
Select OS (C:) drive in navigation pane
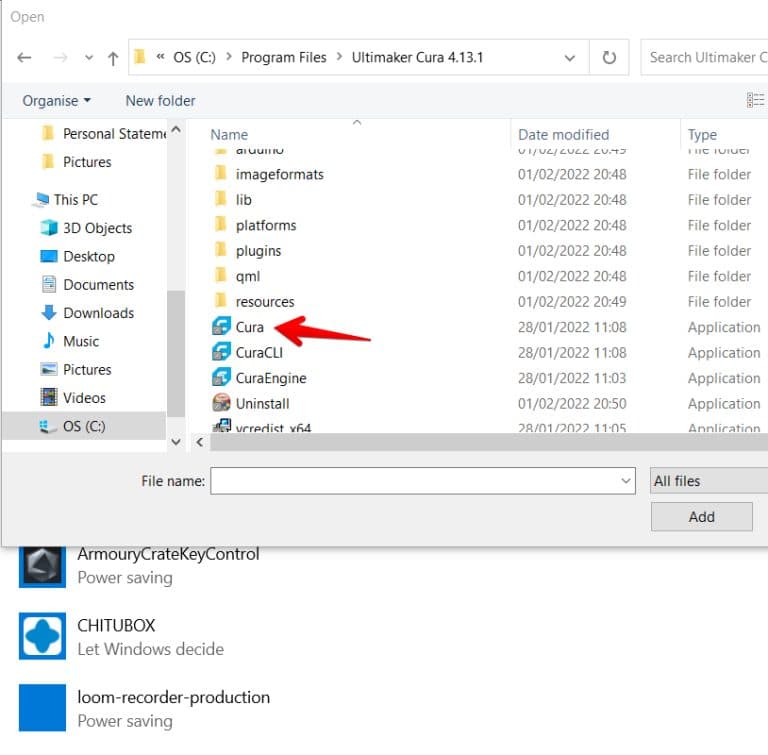[x=84, y=426]
